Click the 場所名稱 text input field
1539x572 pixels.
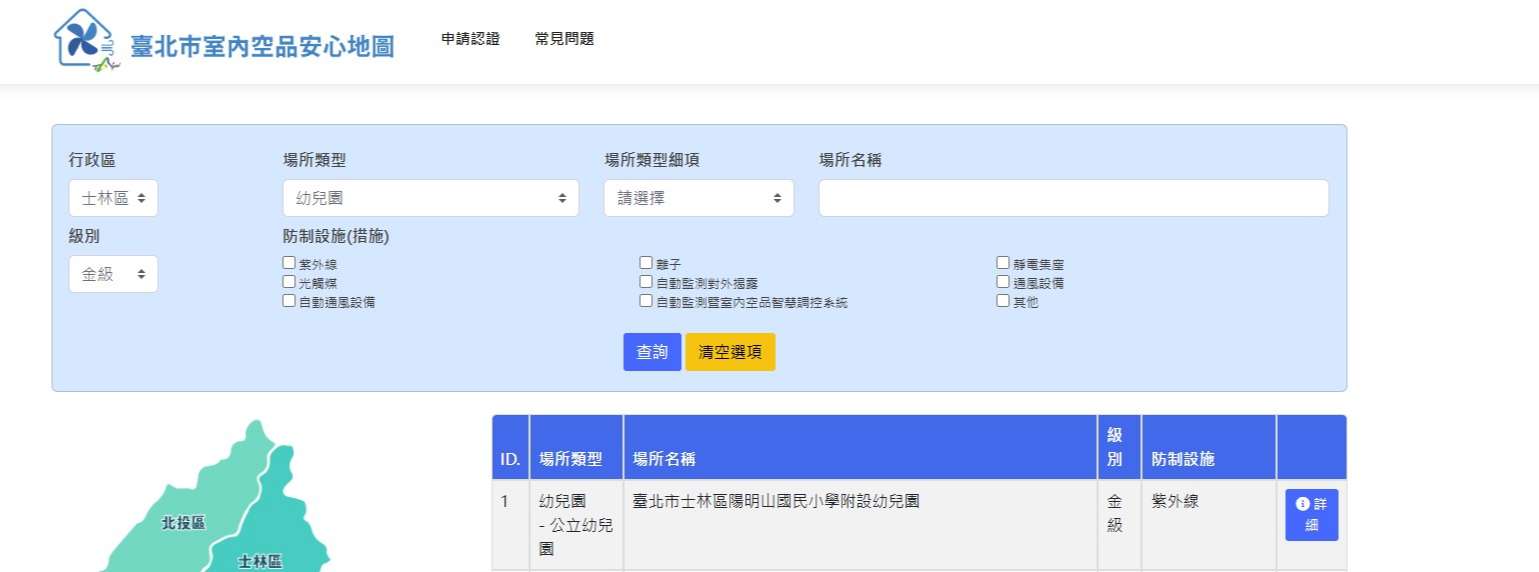tap(1073, 198)
